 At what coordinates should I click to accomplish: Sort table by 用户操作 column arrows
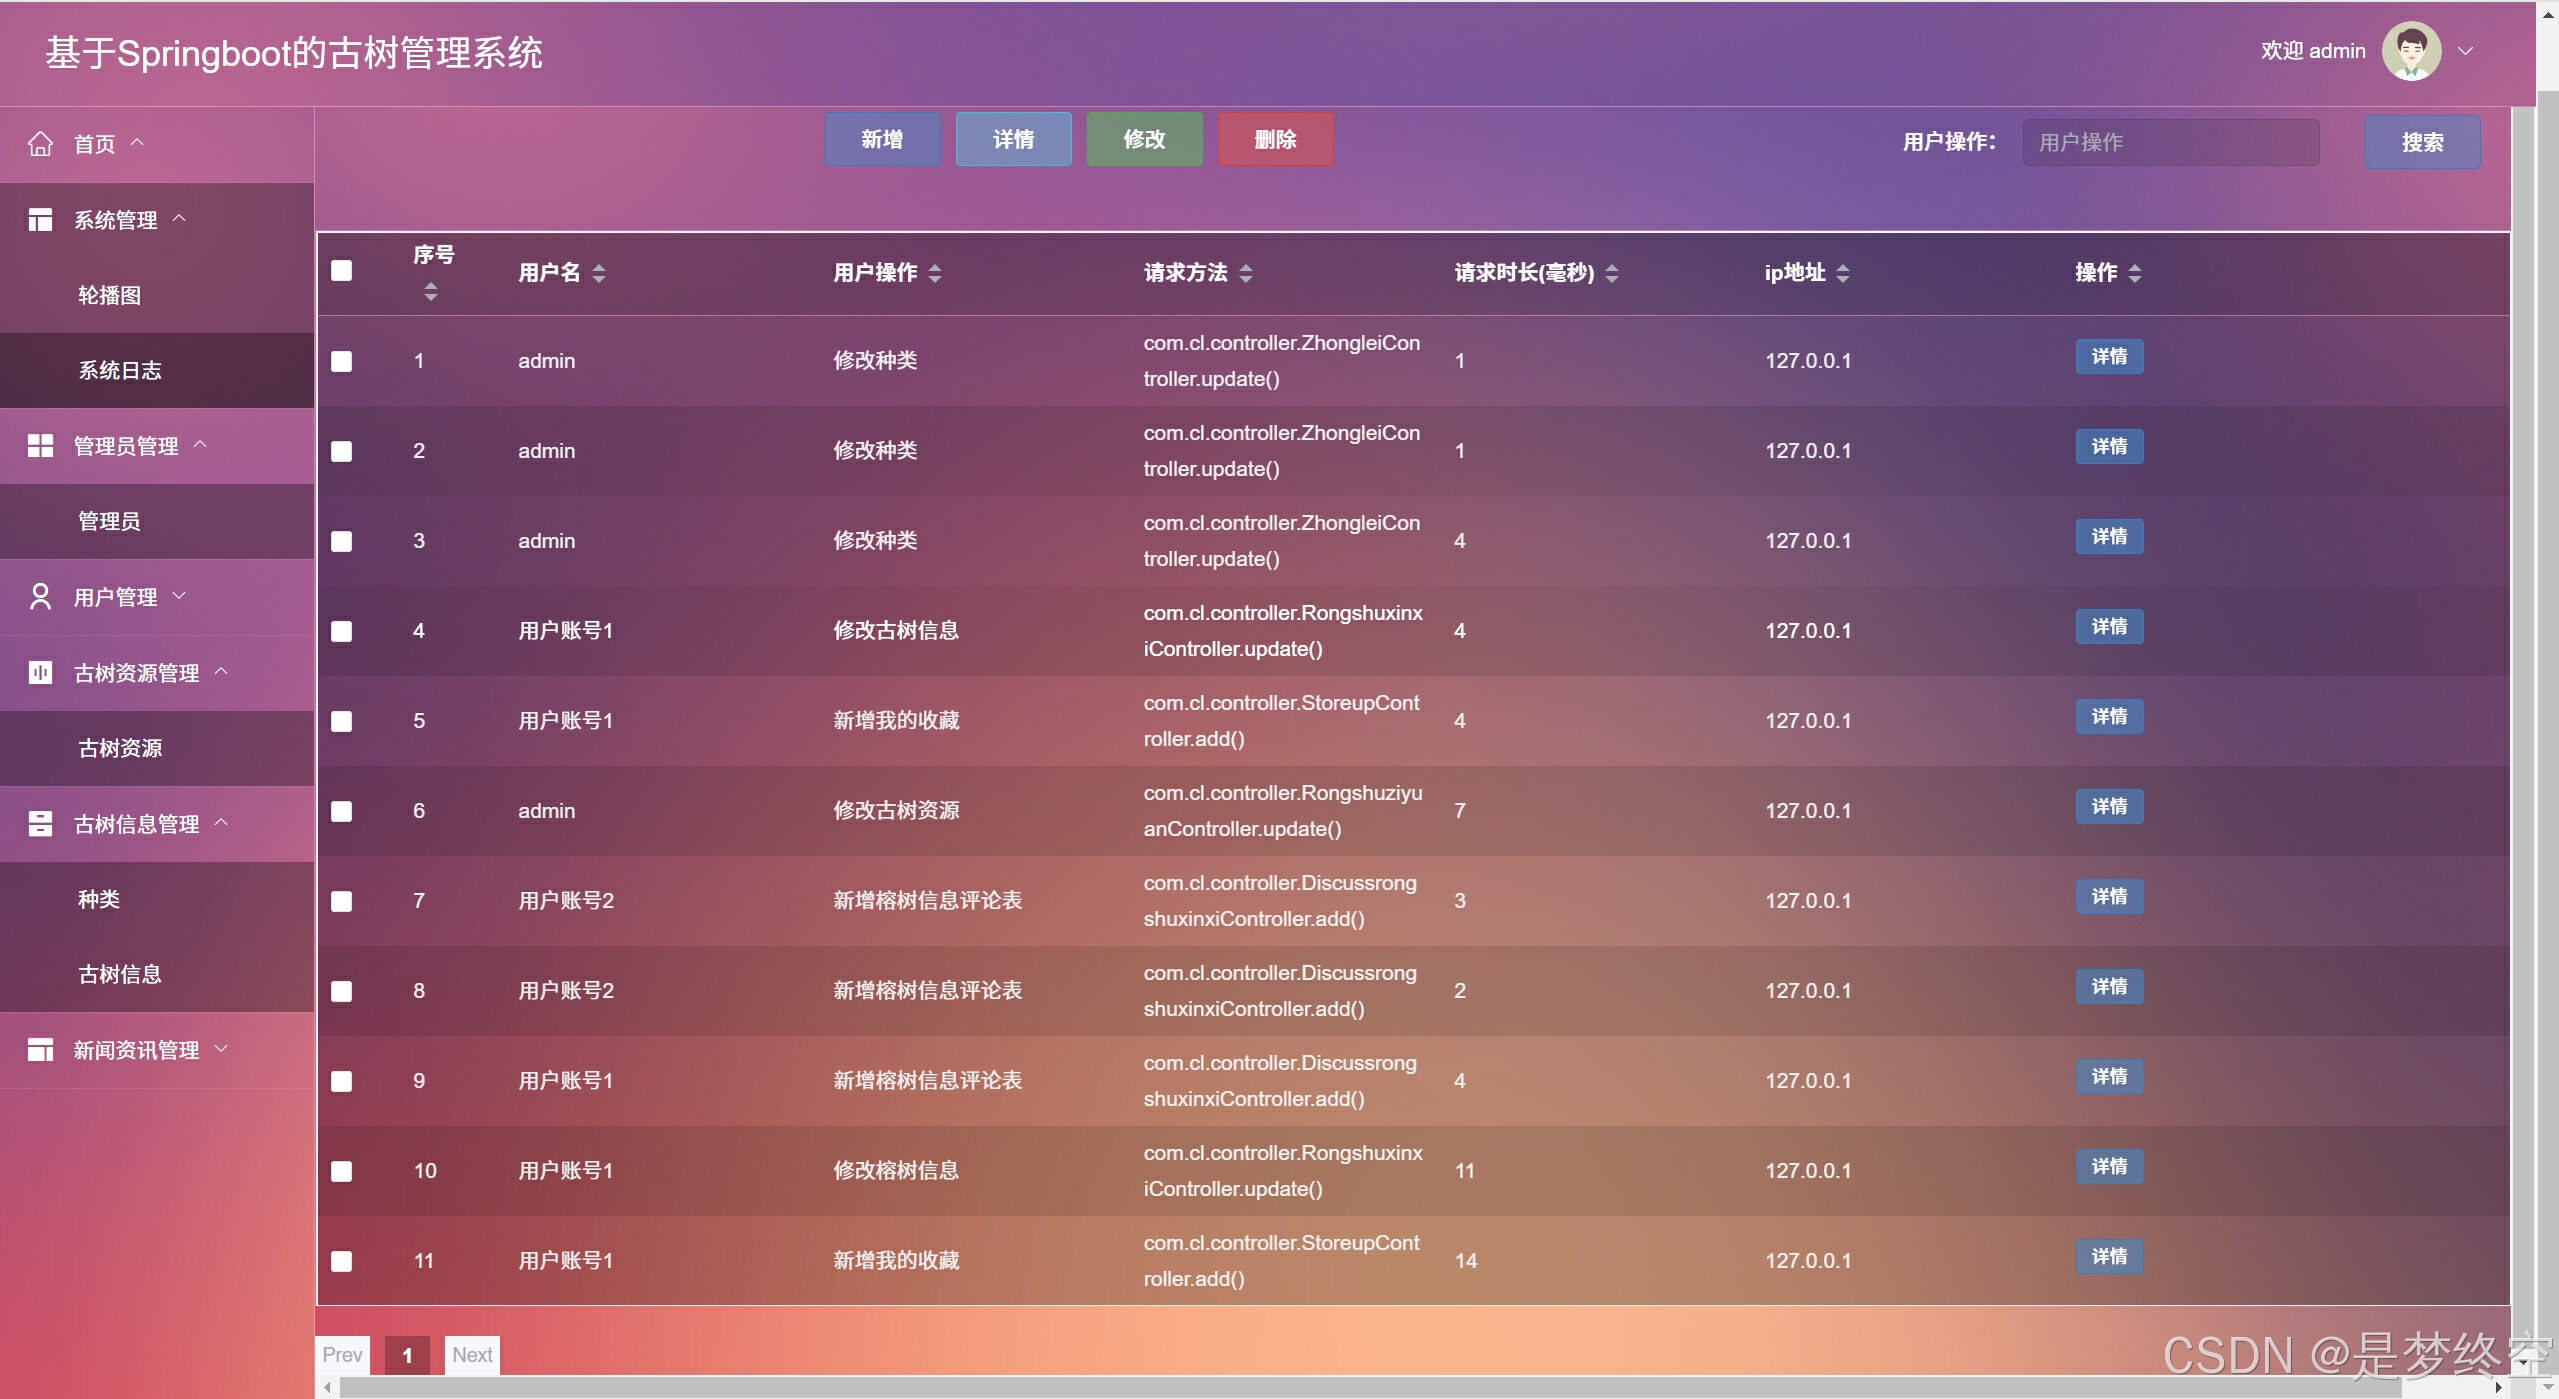[935, 273]
